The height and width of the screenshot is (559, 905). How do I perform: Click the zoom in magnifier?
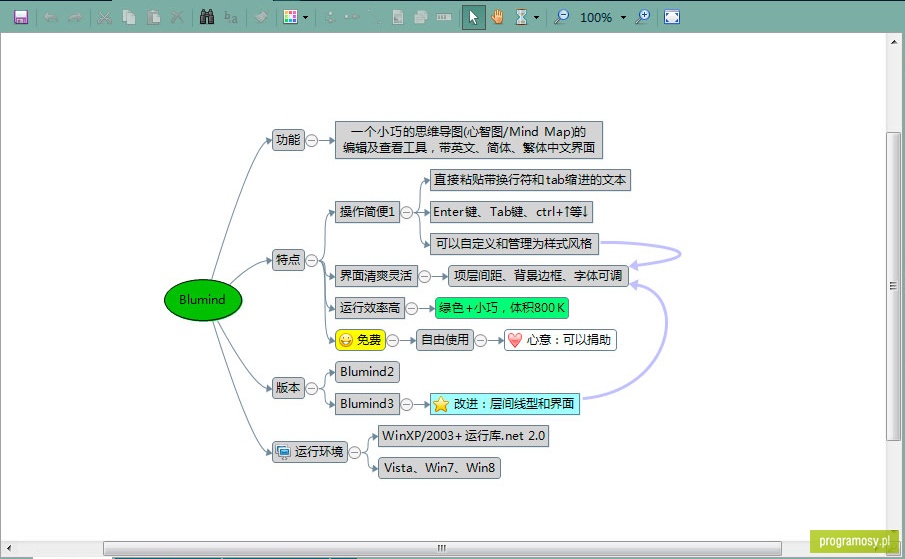click(x=642, y=17)
